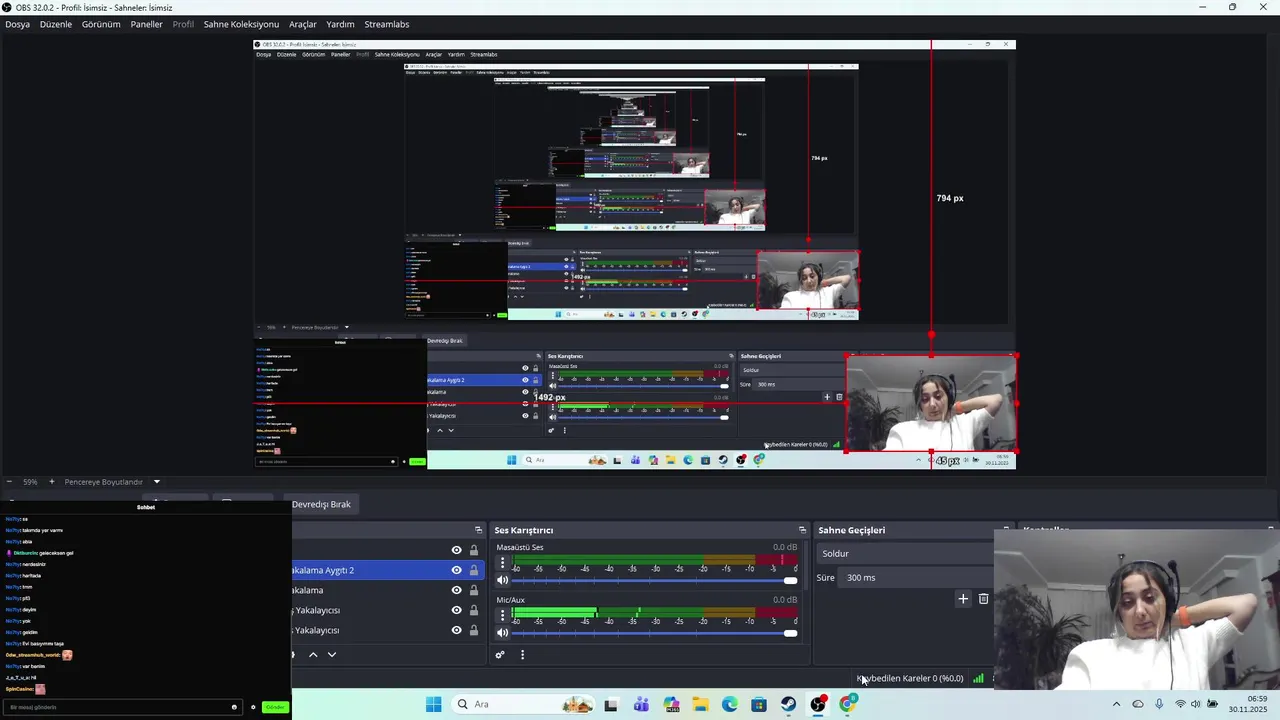The width and height of the screenshot is (1280, 720).
Task: Mute Masaüstü Ses audio
Action: [503, 580]
